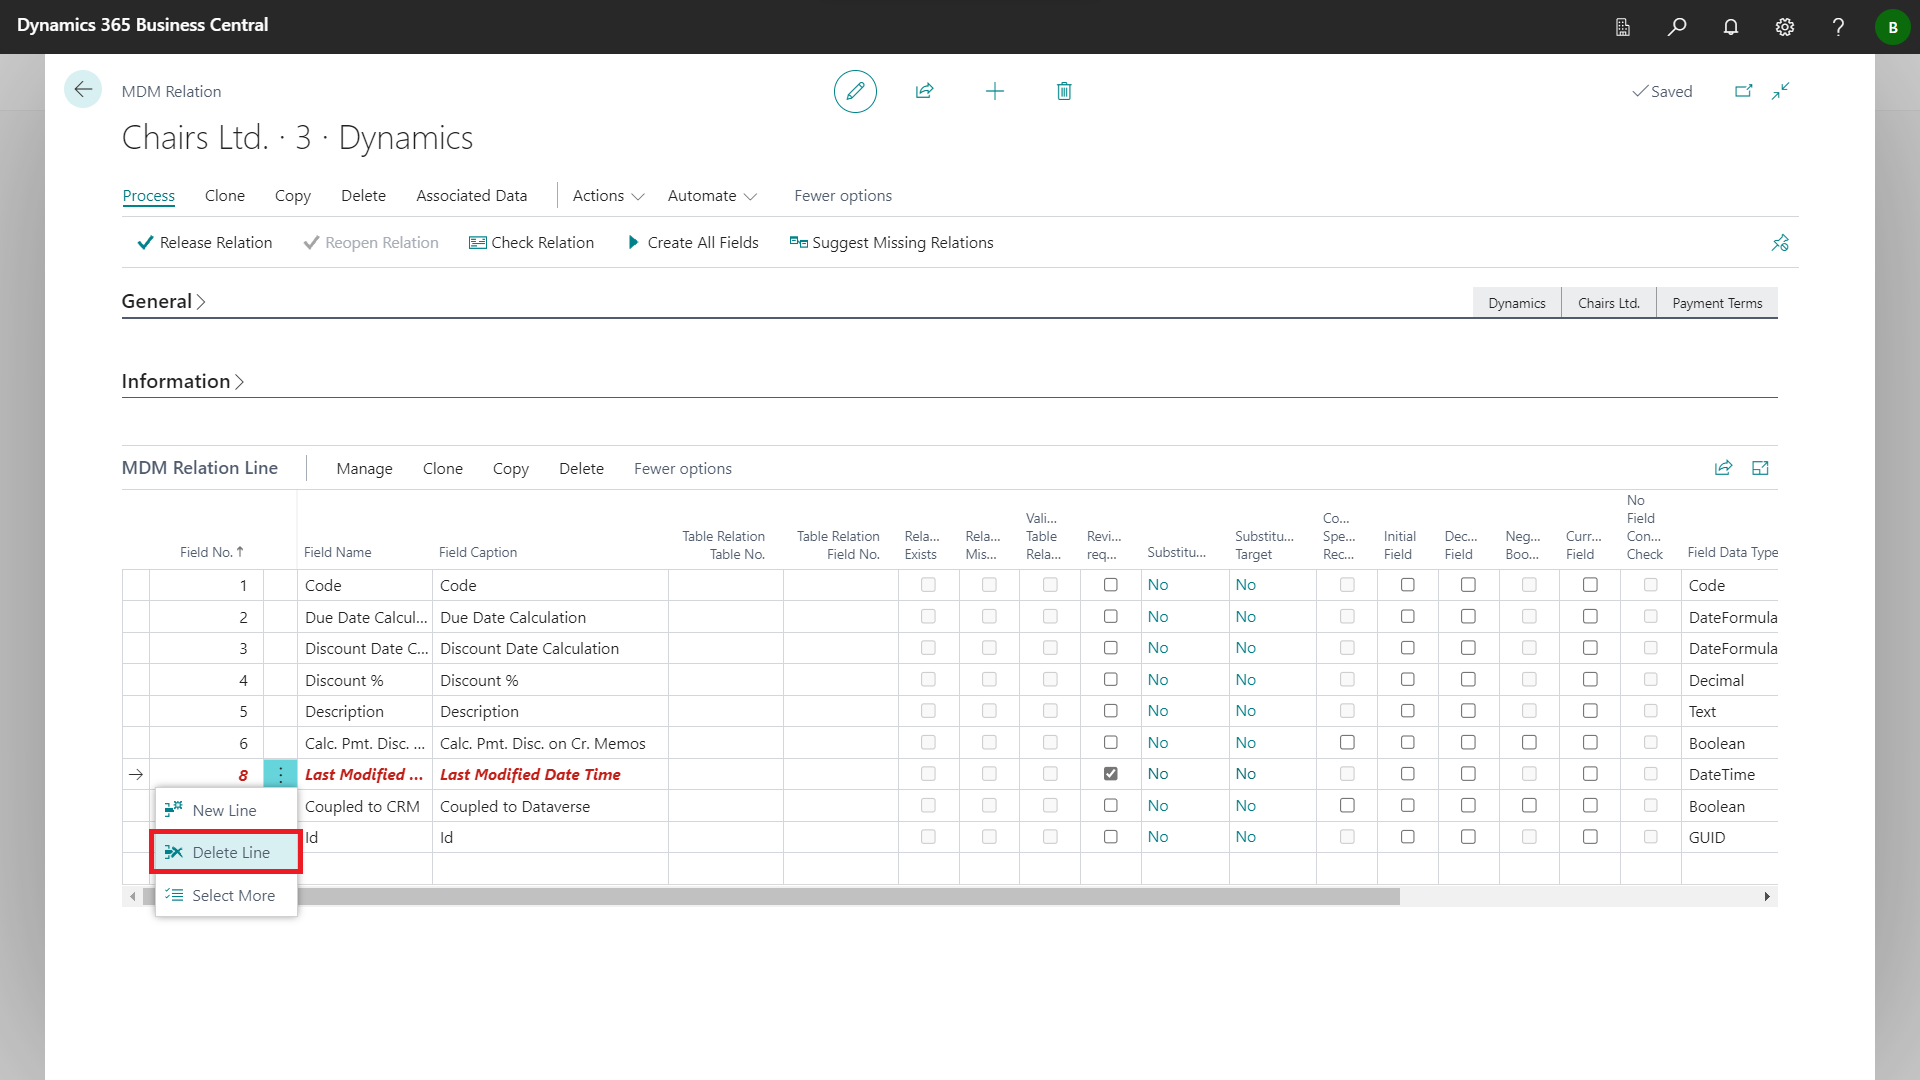Open Manage menu in relation lines

pyautogui.click(x=364, y=469)
